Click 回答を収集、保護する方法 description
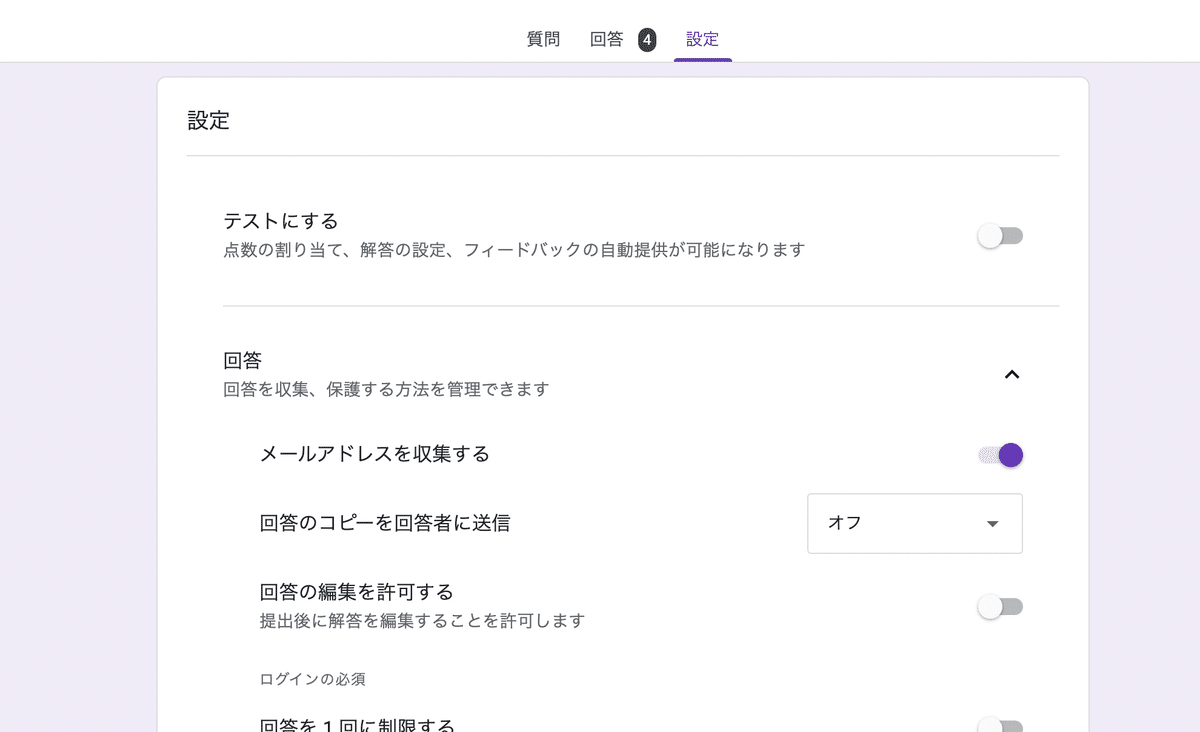1200x732 pixels. (x=386, y=389)
